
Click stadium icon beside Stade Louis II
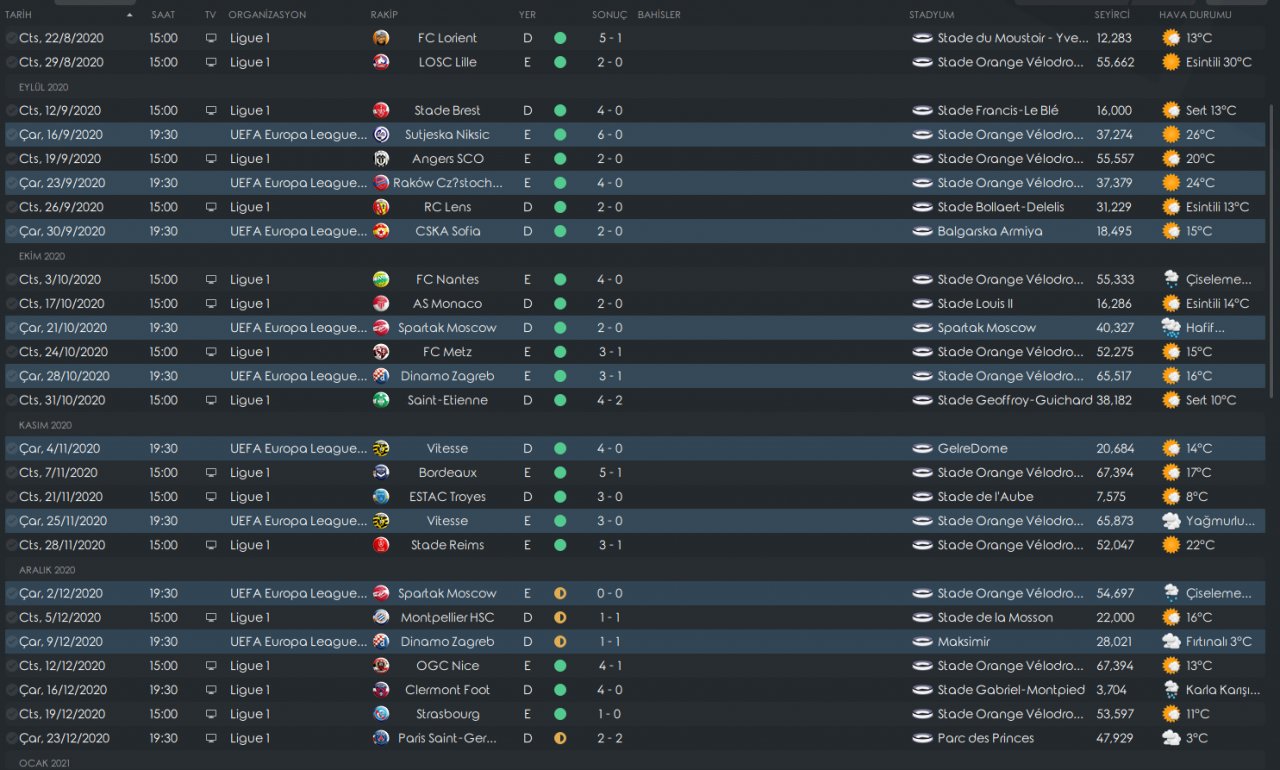922,304
